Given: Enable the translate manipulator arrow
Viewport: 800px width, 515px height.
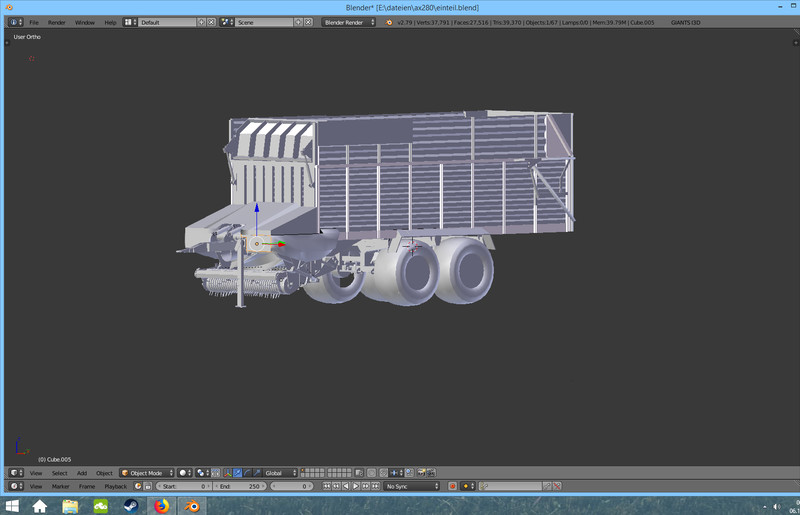Looking at the screenshot, I should coord(237,472).
